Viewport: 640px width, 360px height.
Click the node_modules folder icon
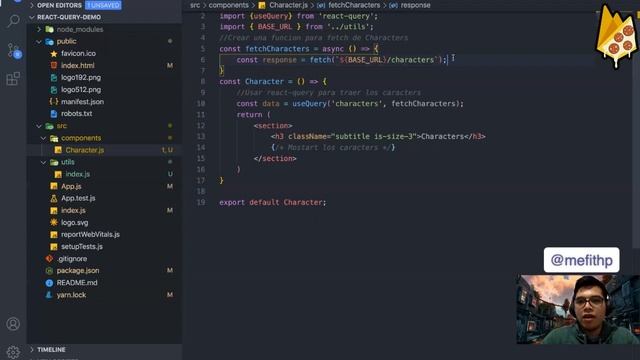[x=49, y=29]
